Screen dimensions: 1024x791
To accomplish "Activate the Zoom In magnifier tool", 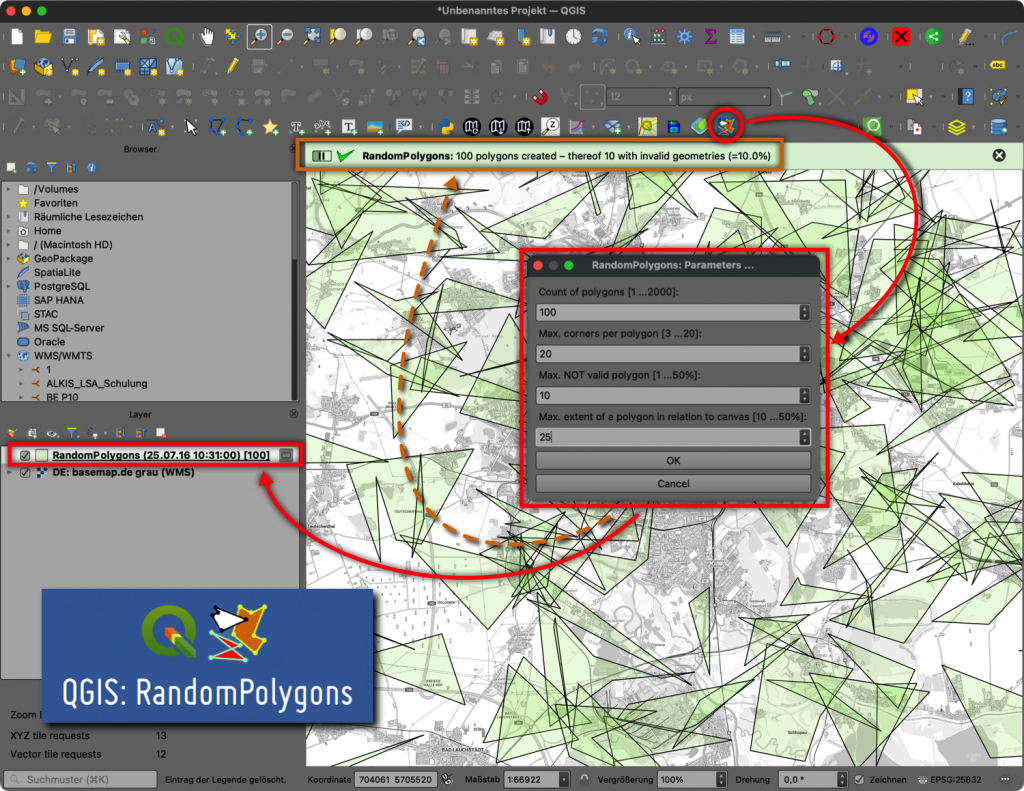I will (259, 37).
